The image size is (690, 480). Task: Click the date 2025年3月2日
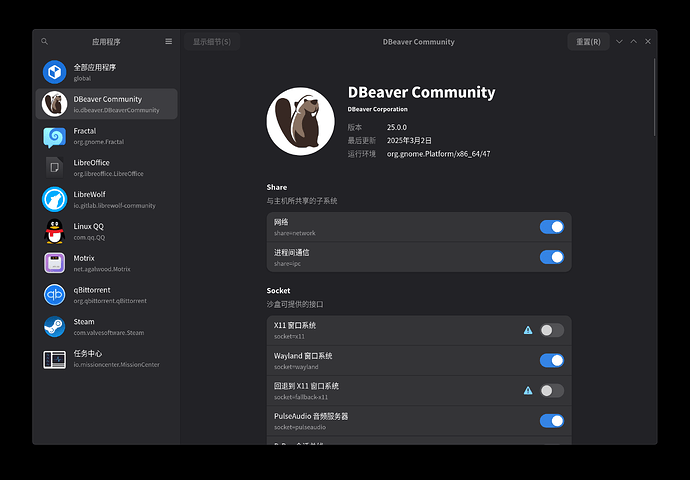coord(409,140)
